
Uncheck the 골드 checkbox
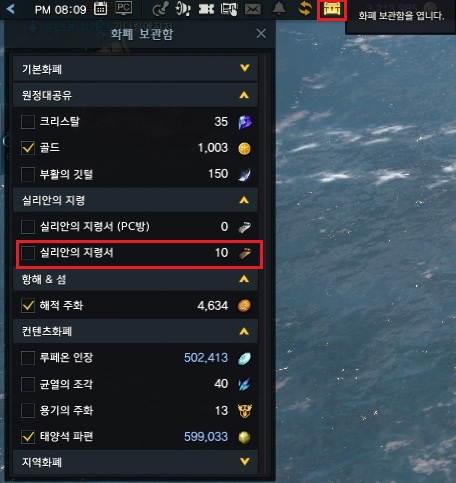(x=28, y=148)
